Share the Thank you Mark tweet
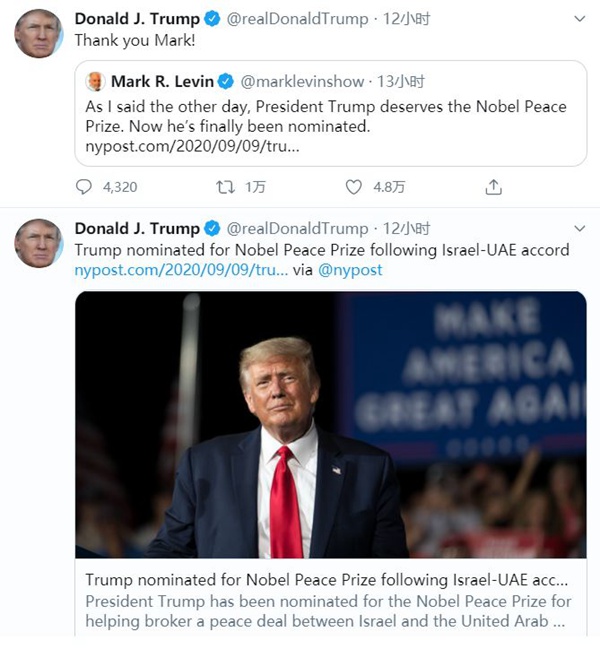 493,187
